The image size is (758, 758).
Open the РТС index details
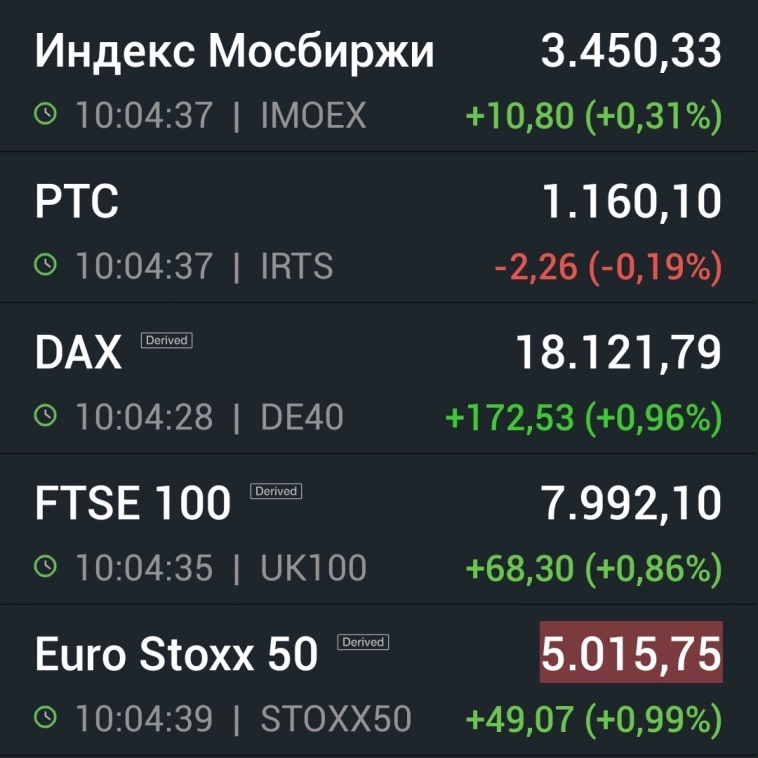[76, 202]
